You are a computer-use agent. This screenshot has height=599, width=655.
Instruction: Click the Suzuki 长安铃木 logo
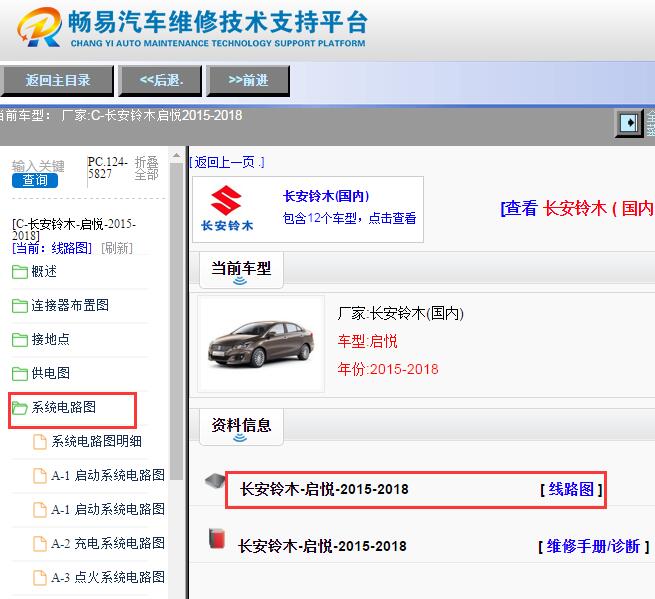(x=227, y=208)
